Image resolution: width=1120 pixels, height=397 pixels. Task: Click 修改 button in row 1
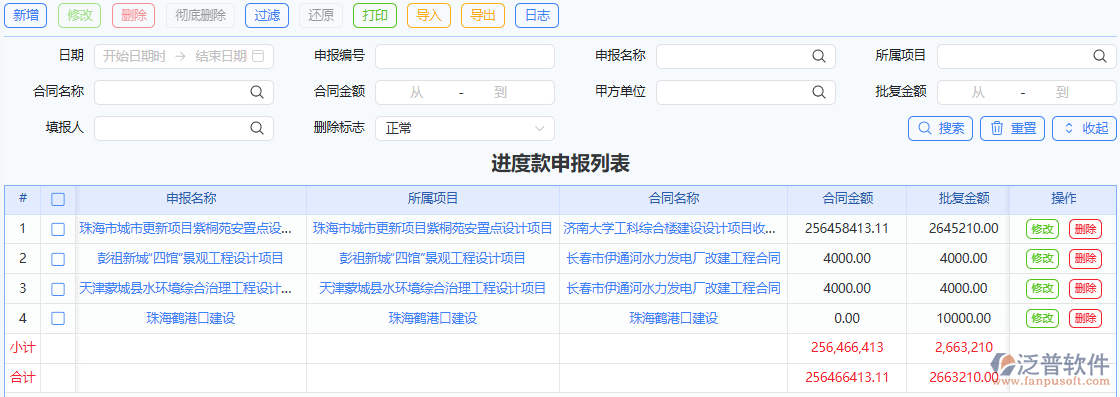click(x=1042, y=229)
